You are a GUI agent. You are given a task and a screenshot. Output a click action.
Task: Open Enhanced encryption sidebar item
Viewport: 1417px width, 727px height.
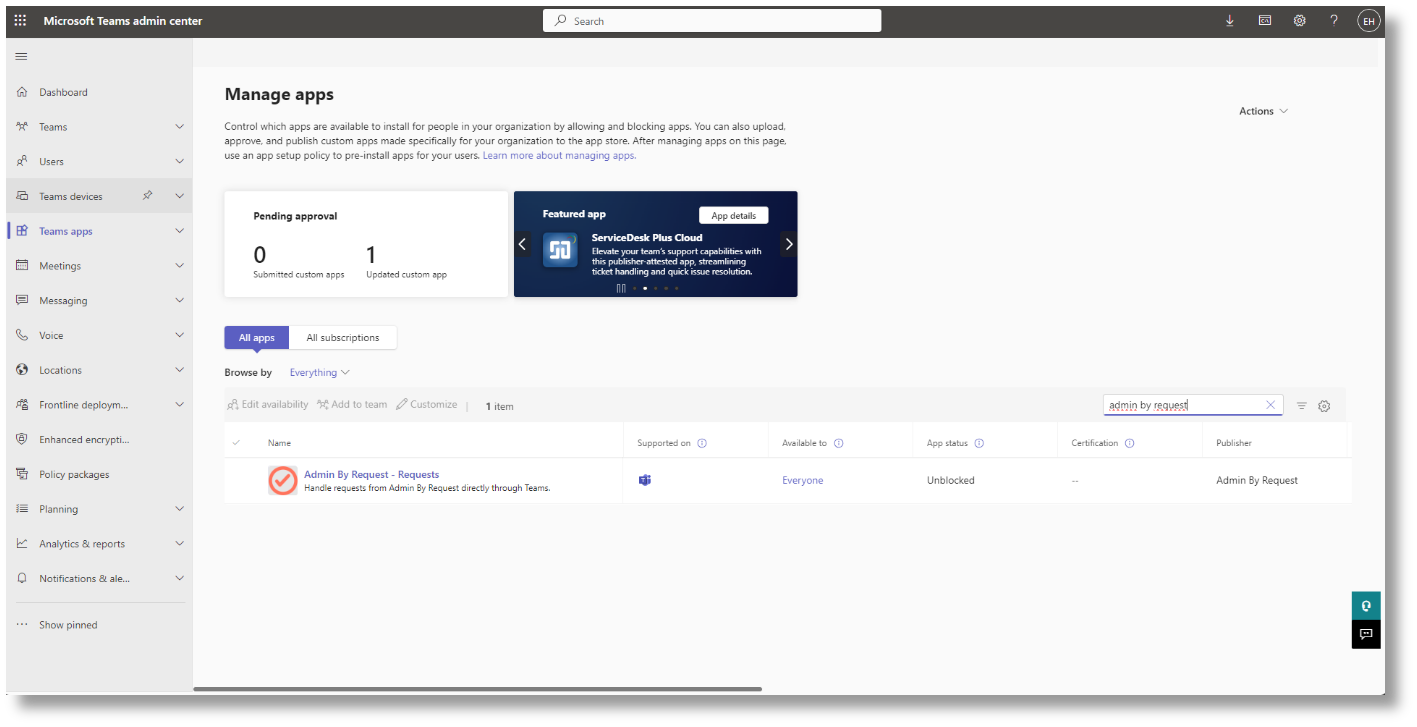84,439
